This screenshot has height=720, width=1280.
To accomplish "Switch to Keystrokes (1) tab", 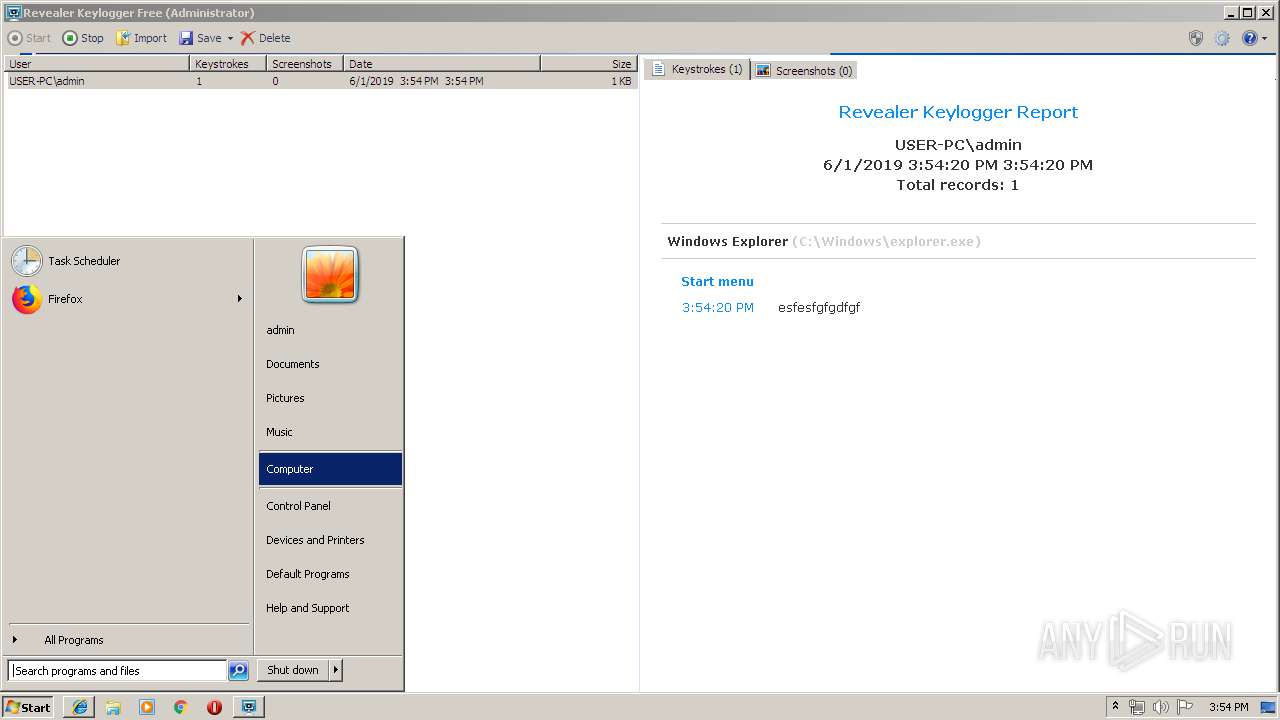I will (697, 69).
